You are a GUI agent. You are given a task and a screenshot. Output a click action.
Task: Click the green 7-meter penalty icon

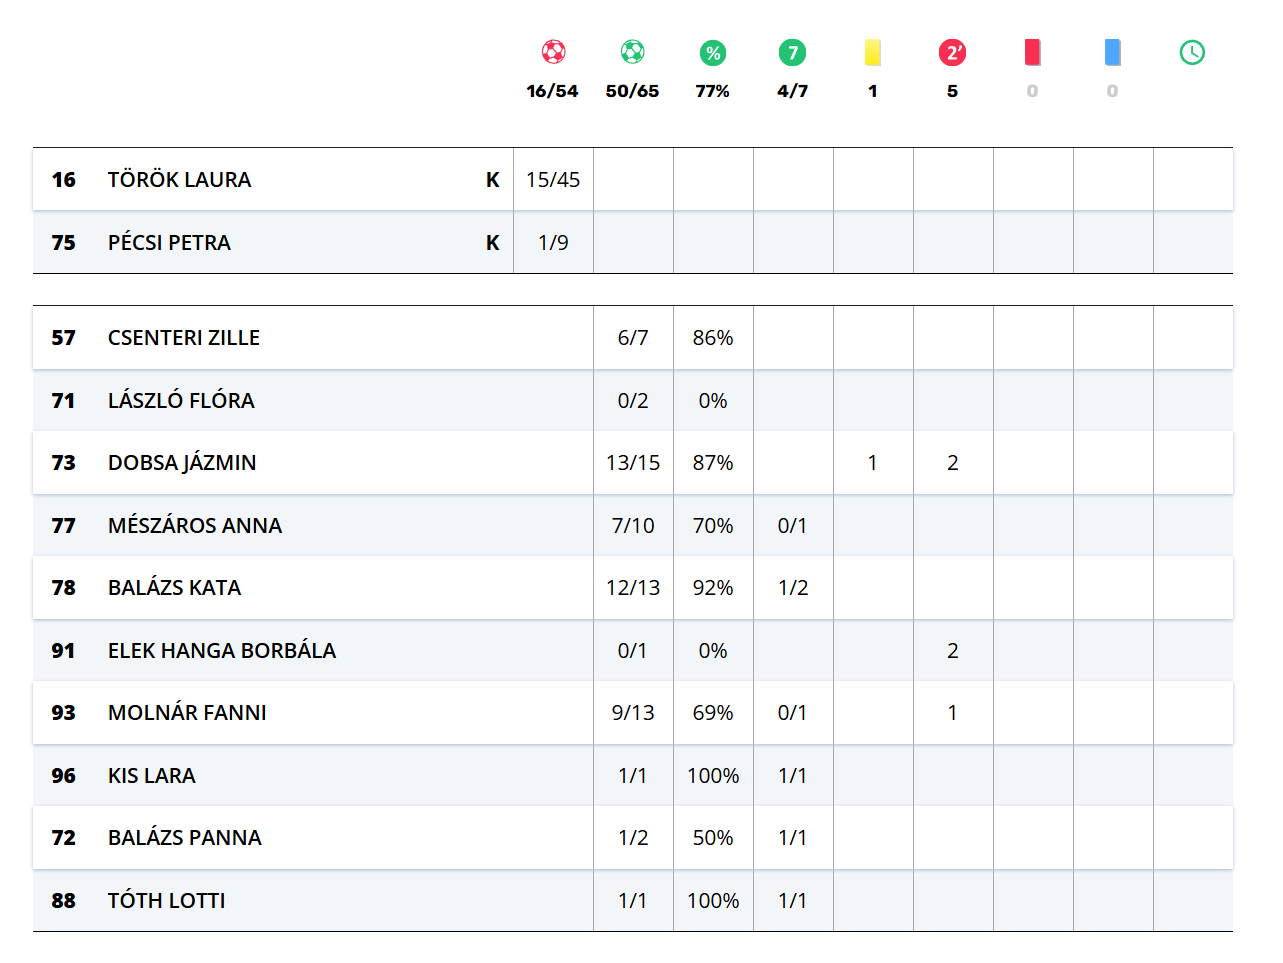click(x=792, y=53)
